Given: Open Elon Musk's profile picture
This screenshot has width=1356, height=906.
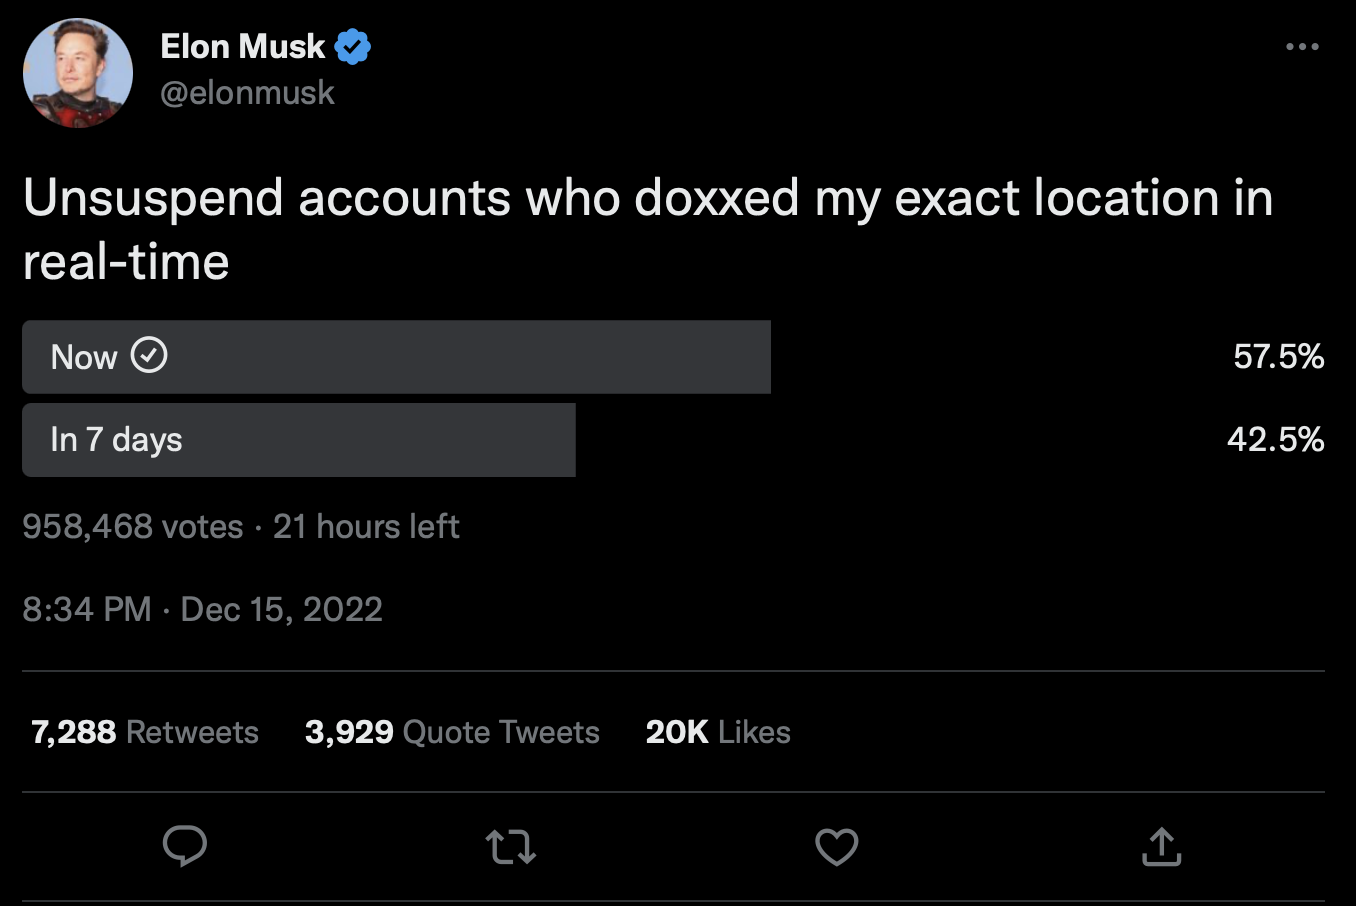Looking at the screenshot, I should (x=78, y=73).
